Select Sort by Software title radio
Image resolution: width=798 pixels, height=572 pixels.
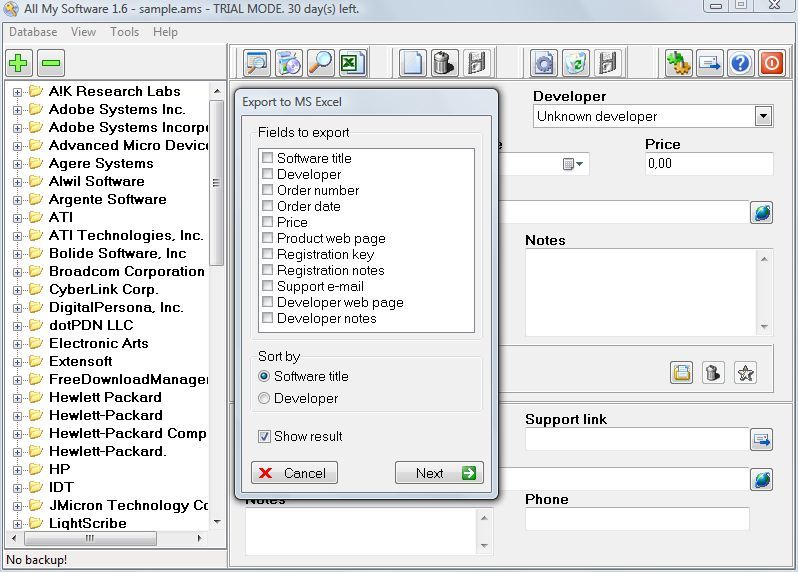pyautogui.click(x=264, y=376)
